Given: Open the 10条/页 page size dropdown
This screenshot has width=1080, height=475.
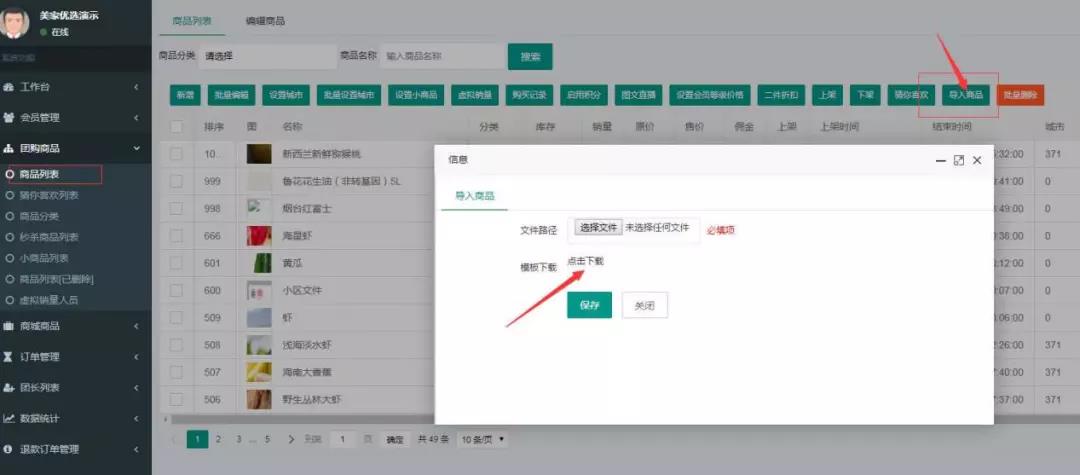Looking at the screenshot, I should [x=482, y=439].
